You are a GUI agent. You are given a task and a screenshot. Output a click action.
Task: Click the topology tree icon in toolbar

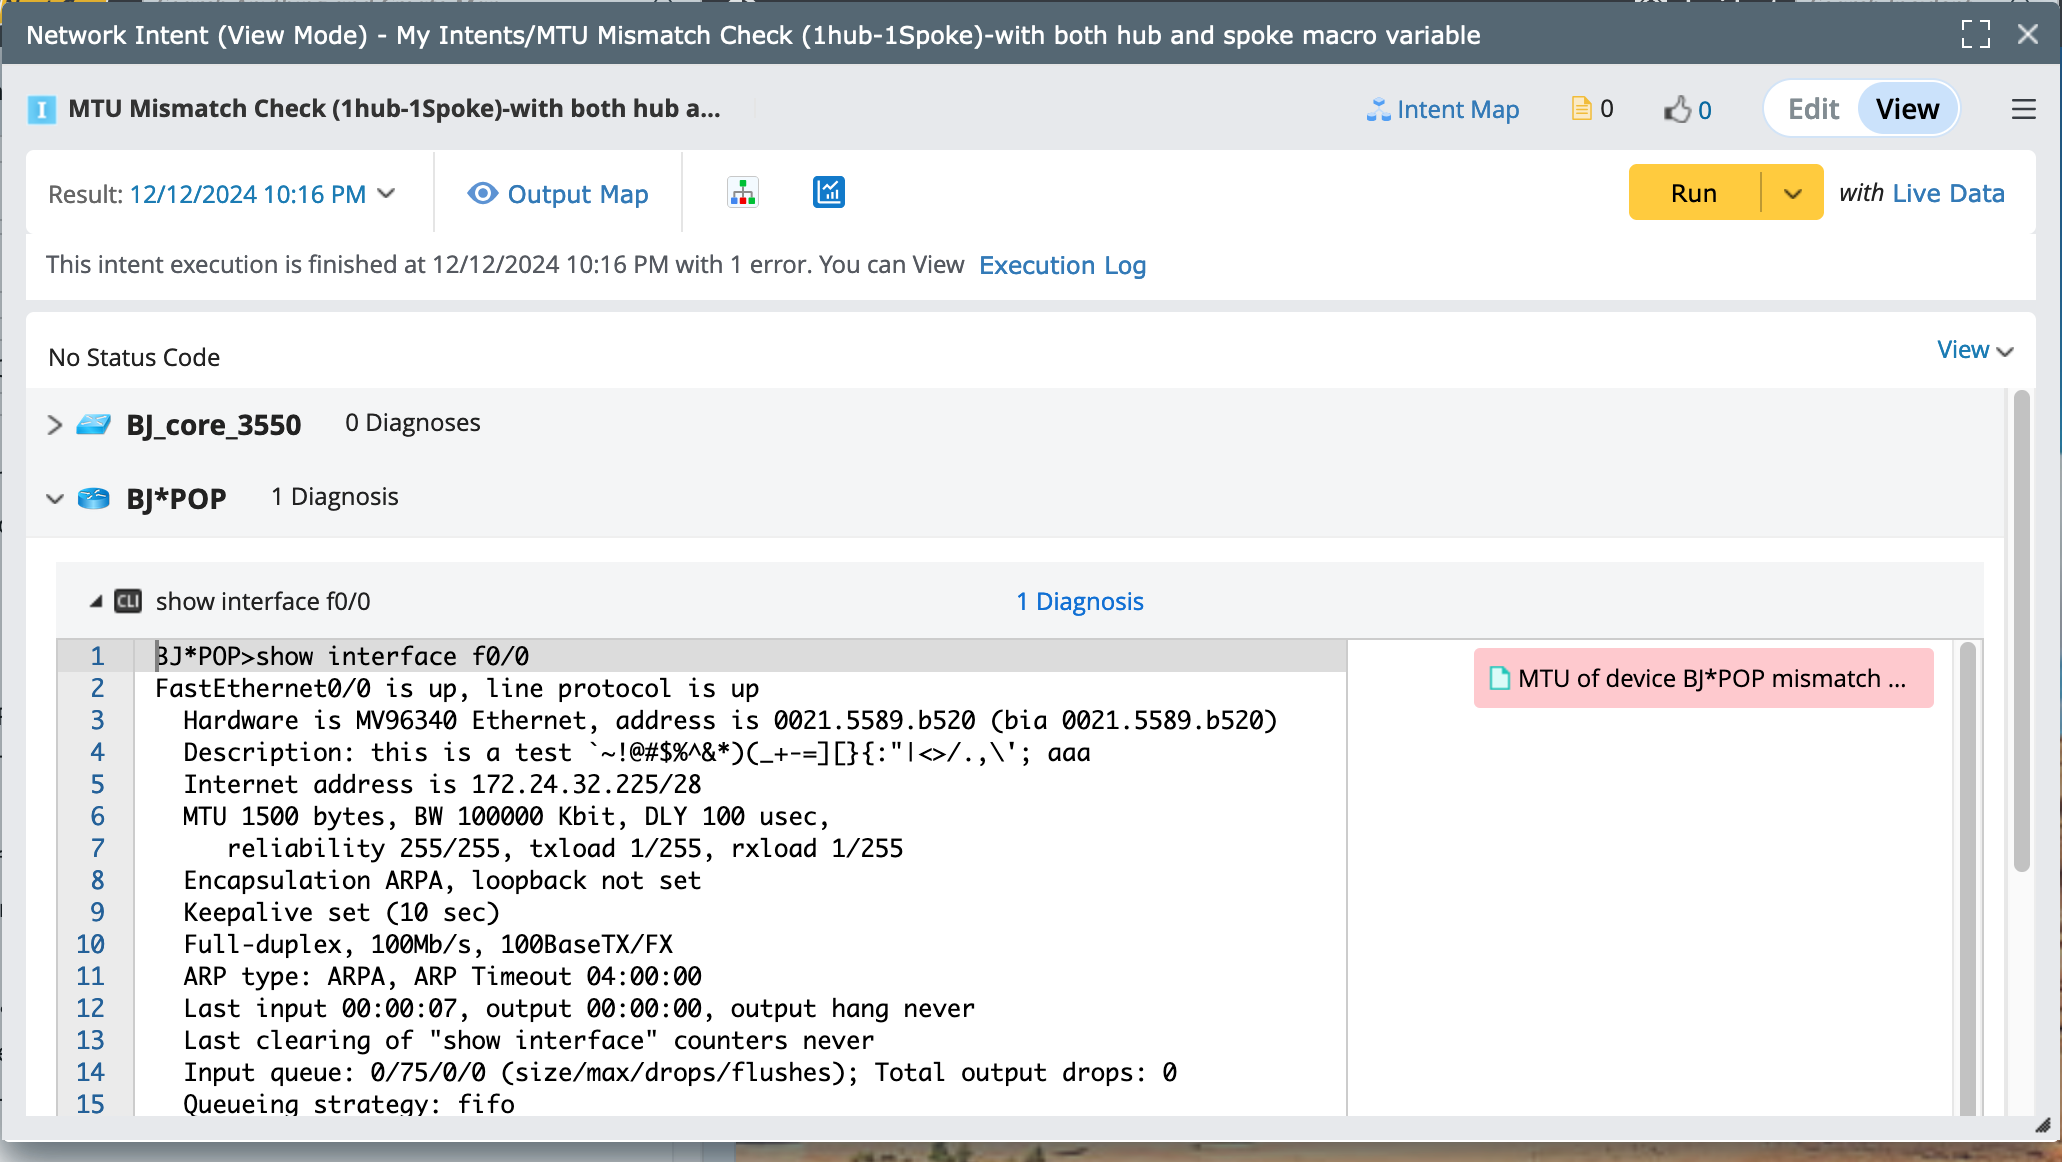(x=742, y=192)
